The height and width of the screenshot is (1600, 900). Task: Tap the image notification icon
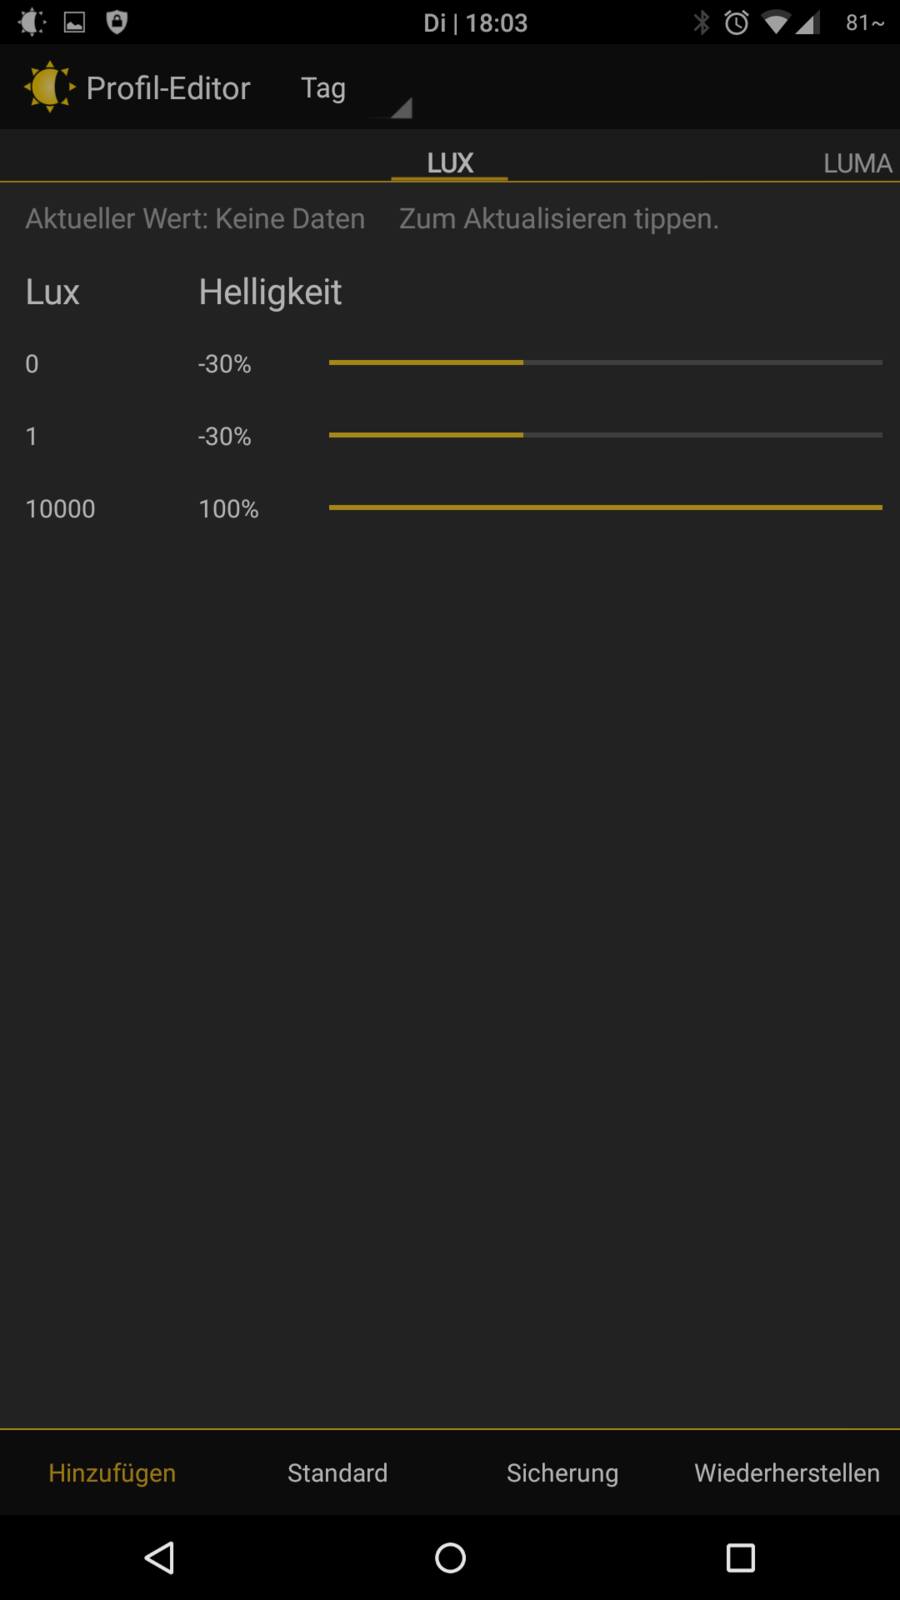tap(75, 22)
